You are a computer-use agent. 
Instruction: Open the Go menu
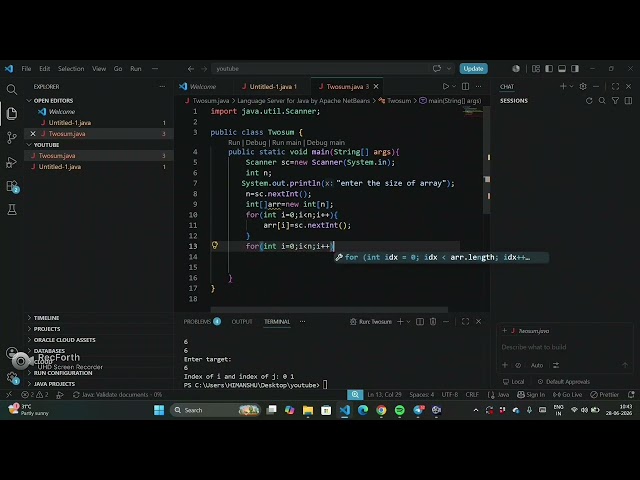(118, 69)
